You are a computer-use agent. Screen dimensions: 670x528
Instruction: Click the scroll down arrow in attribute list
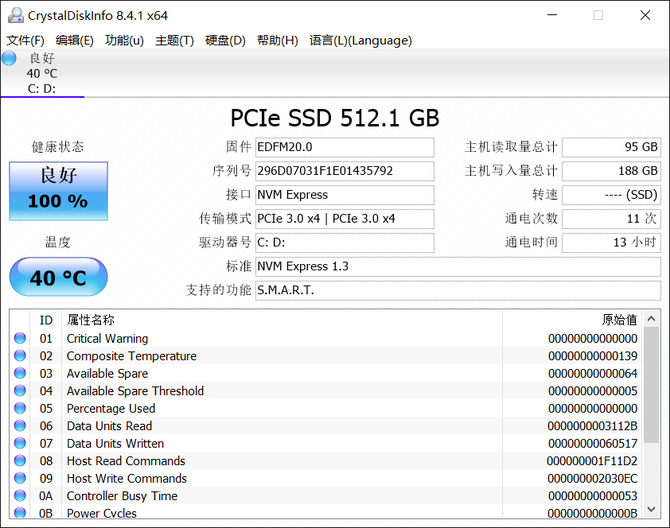click(x=651, y=509)
